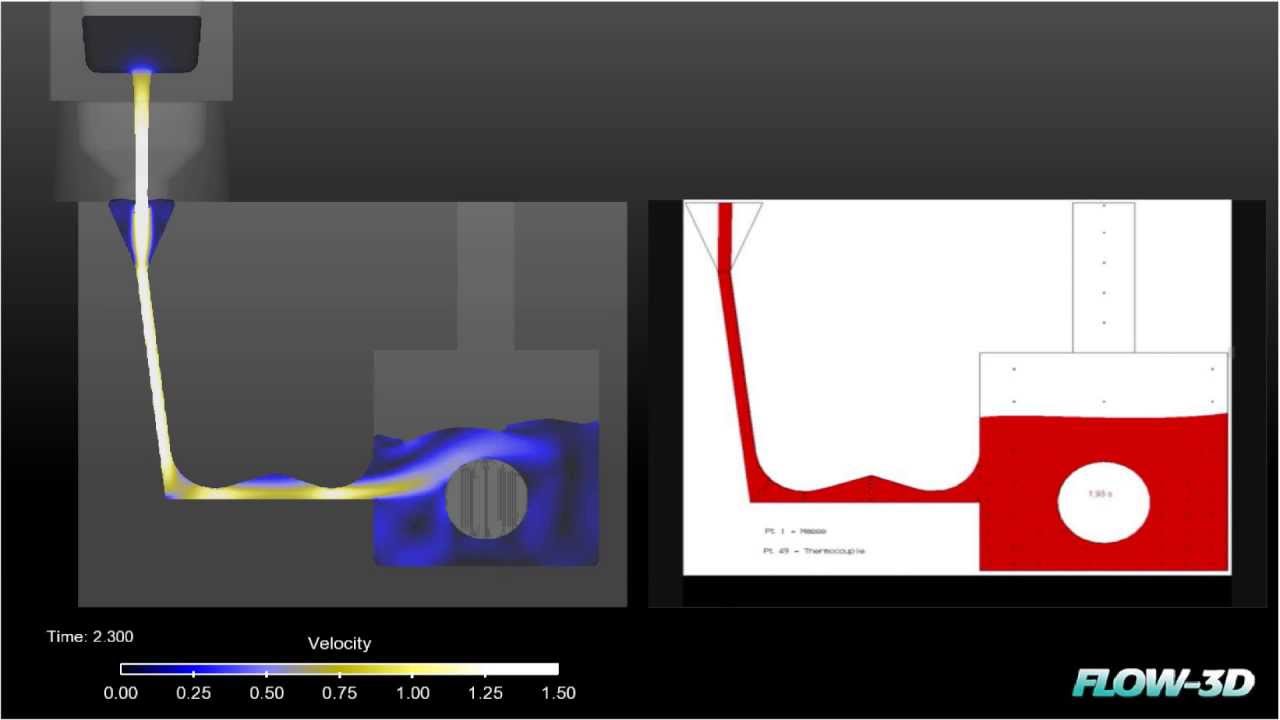This screenshot has width=1280, height=720.
Task: Click the 'Pt 49 = Thermocouple' legend line
Action: pyautogui.click(x=813, y=551)
